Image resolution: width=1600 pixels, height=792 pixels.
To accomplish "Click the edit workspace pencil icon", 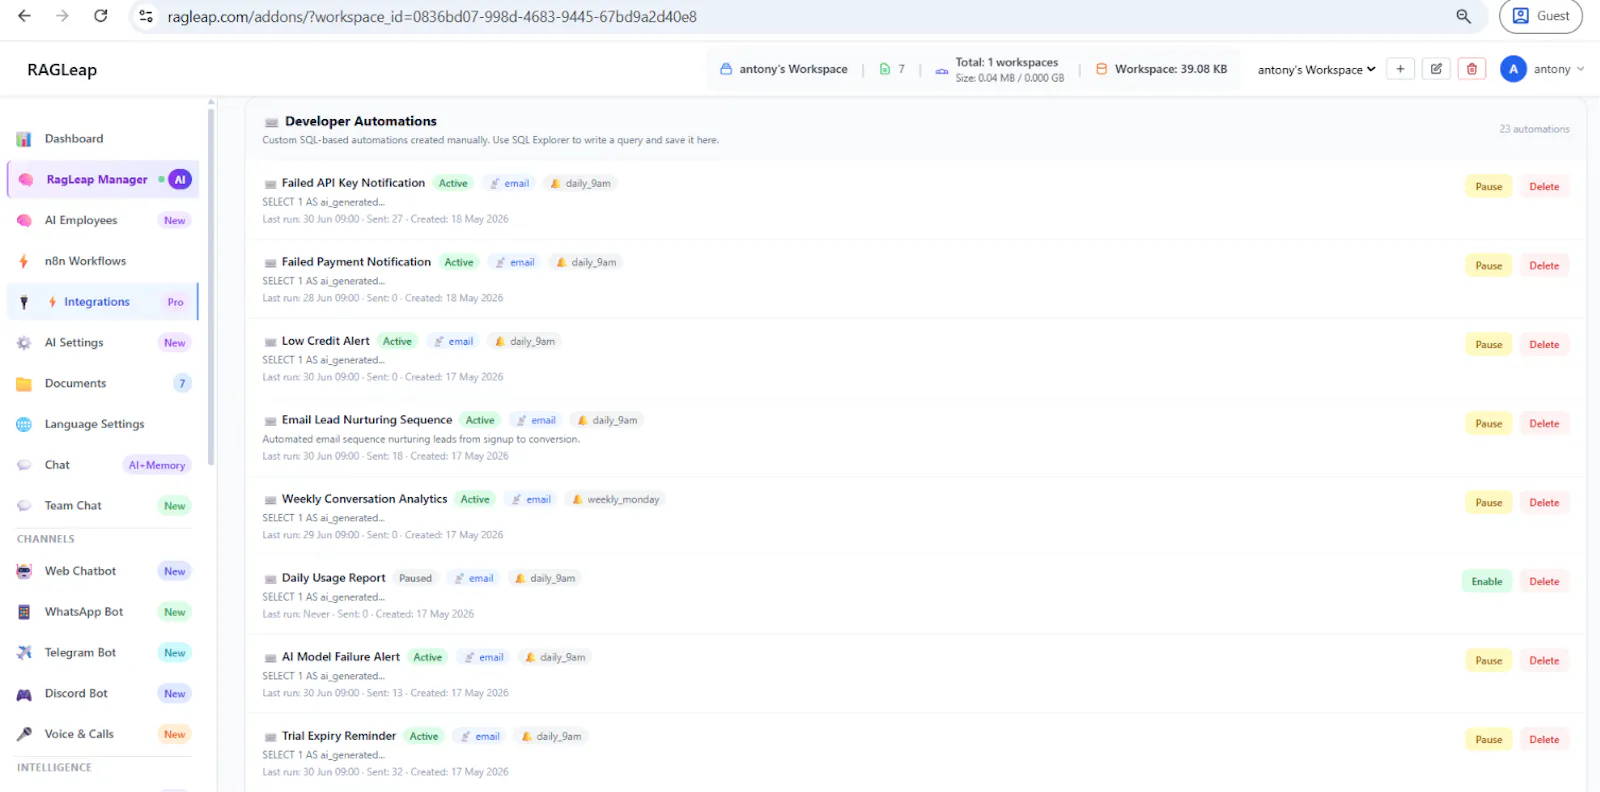I will (1436, 69).
